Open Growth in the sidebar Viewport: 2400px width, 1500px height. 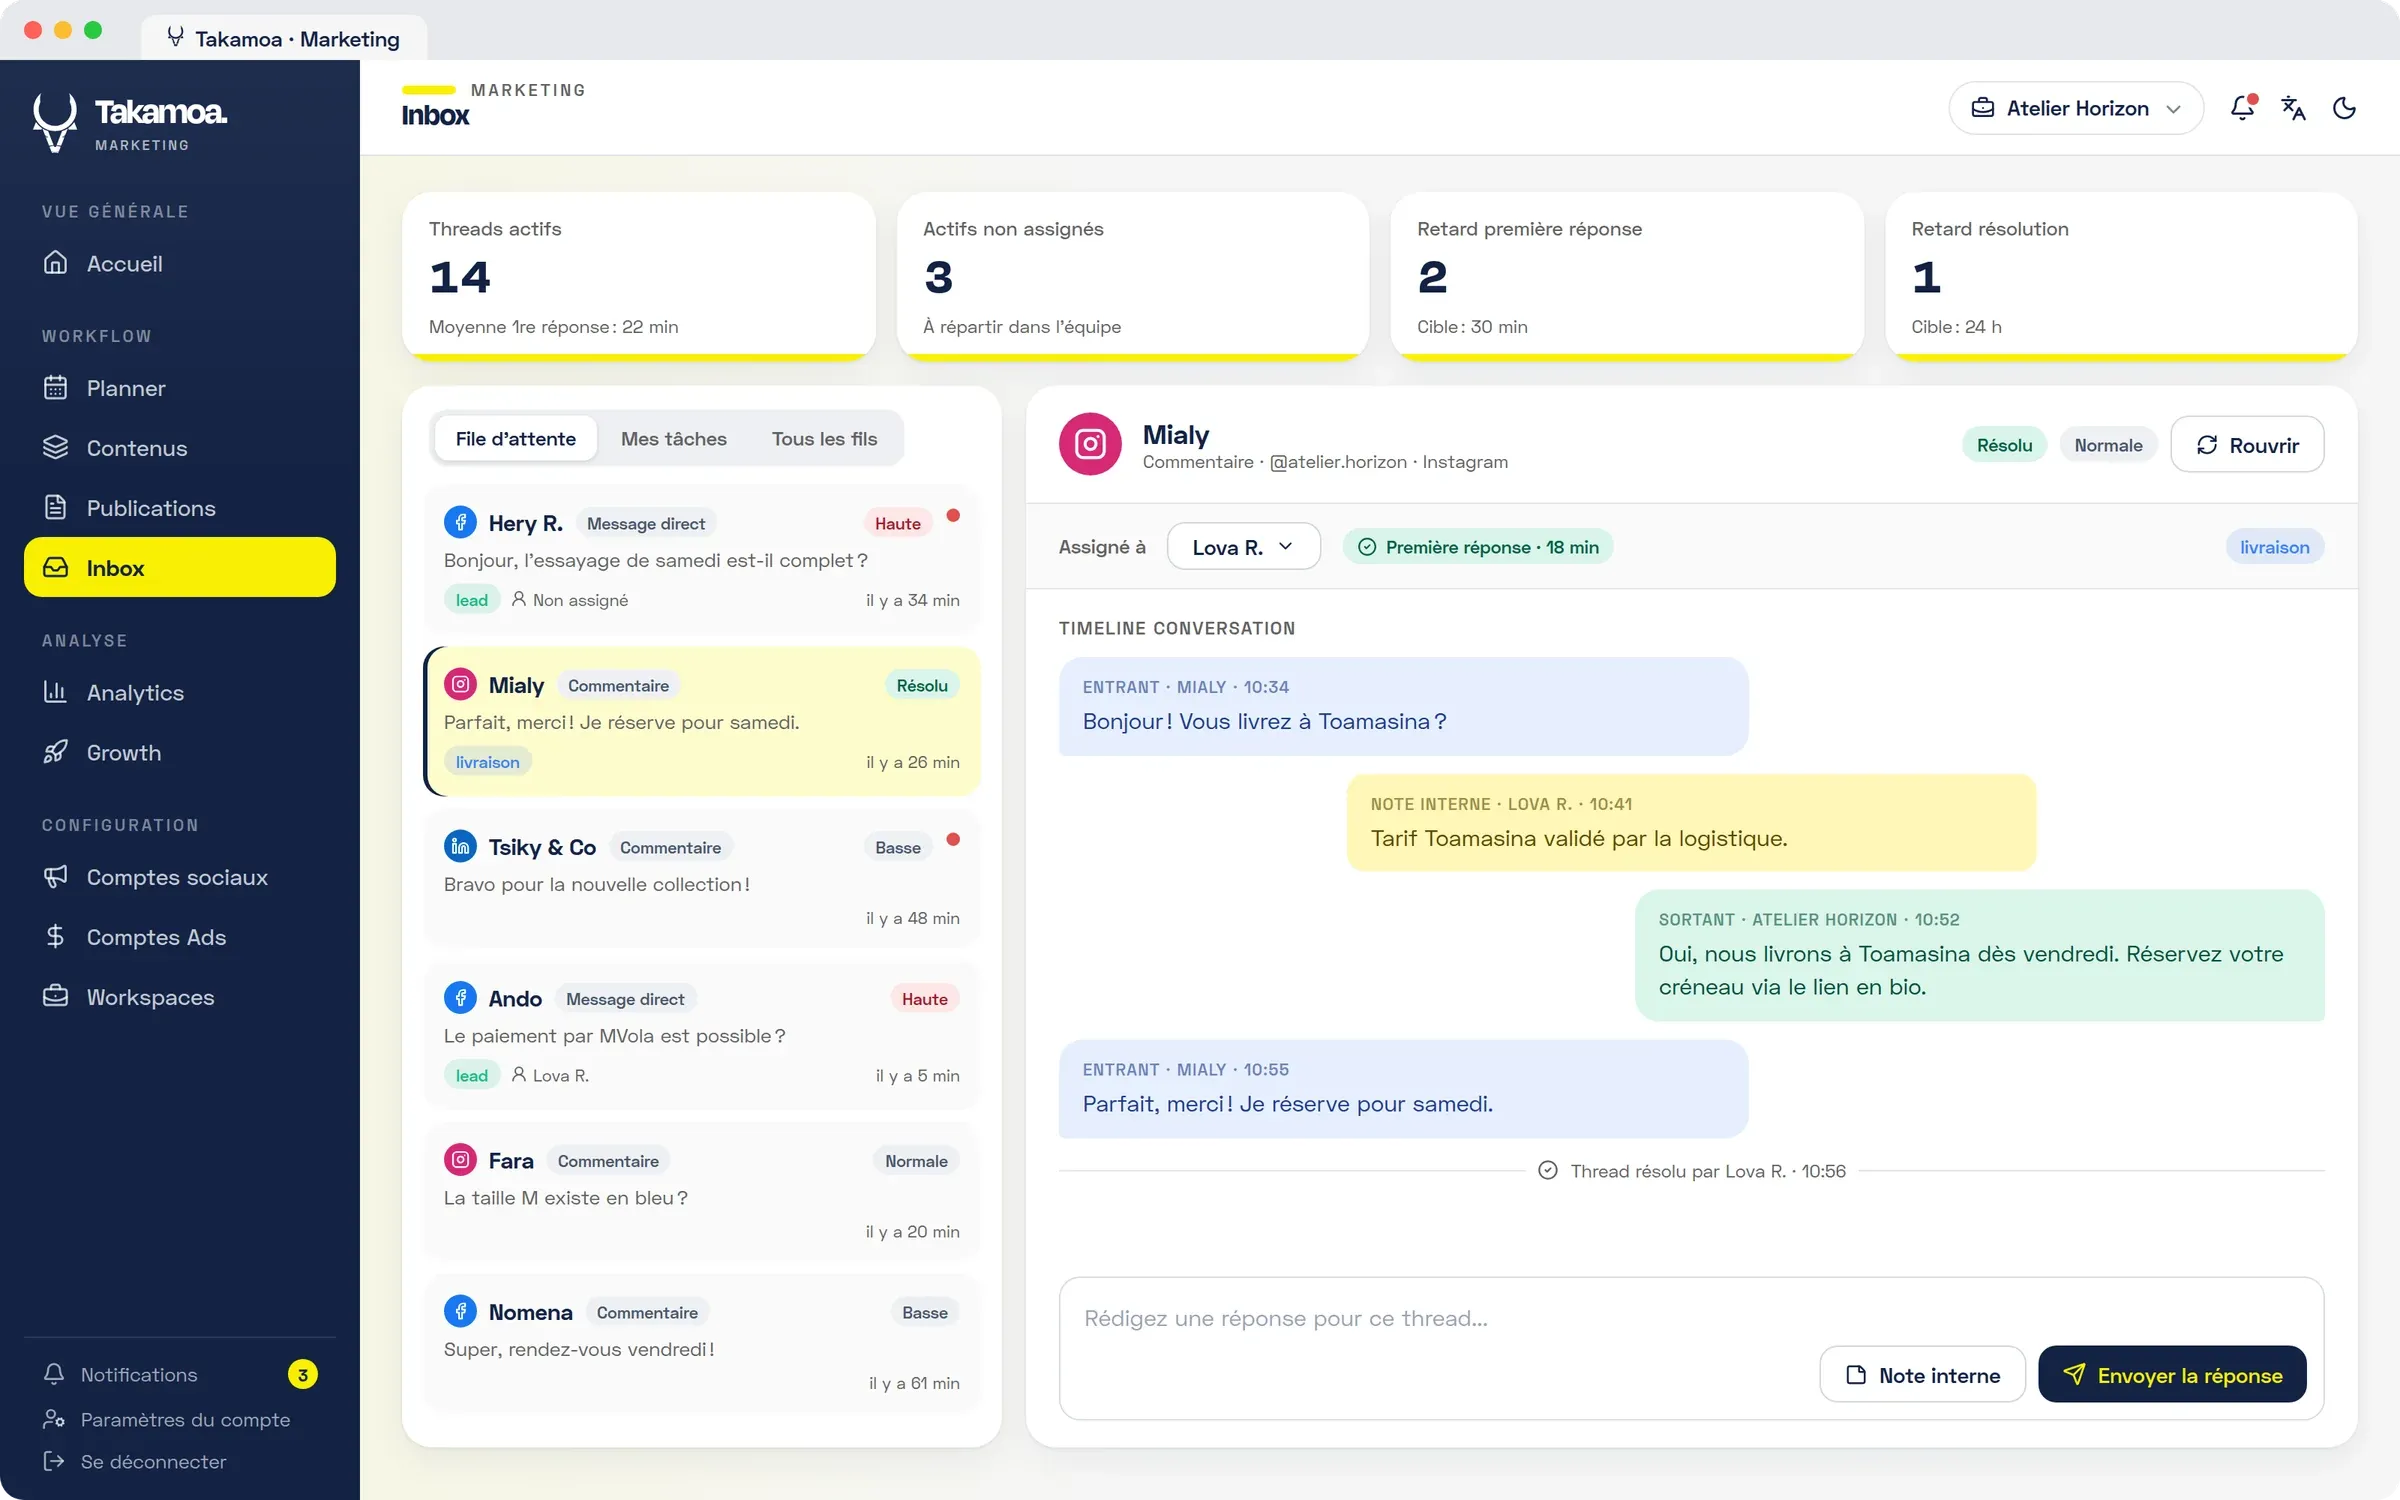coord(180,752)
